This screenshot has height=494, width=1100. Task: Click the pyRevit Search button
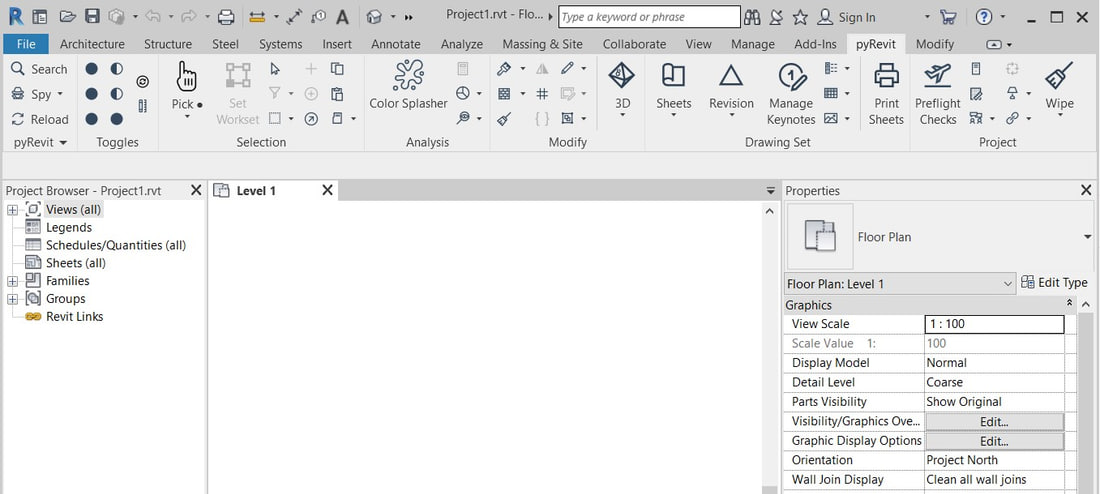(x=39, y=69)
